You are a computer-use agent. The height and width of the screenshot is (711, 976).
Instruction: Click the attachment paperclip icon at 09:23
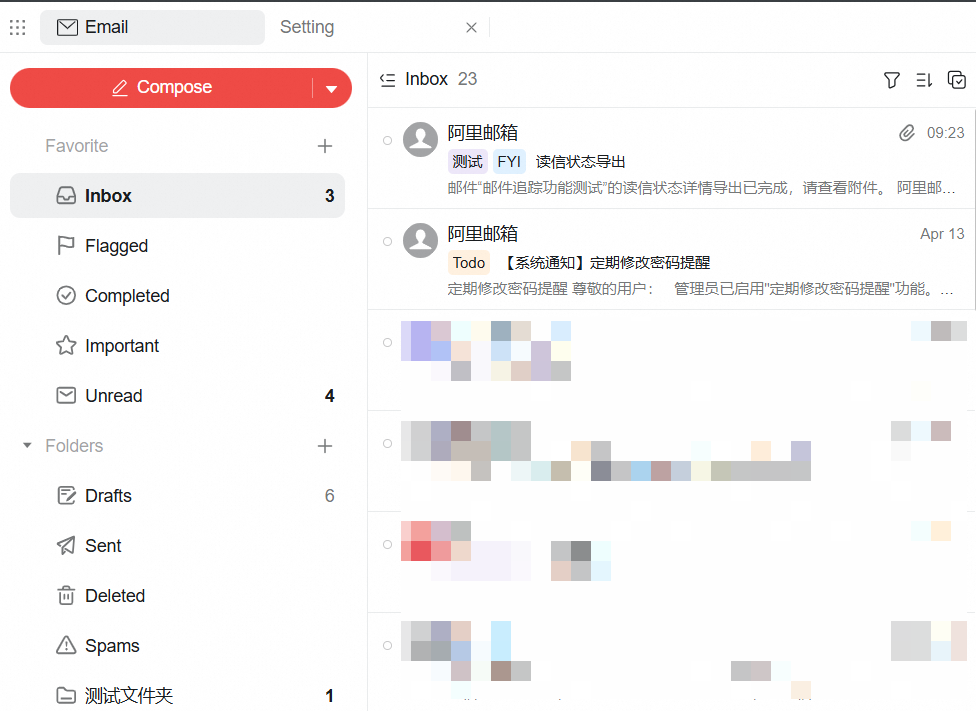click(x=907, y=133)
